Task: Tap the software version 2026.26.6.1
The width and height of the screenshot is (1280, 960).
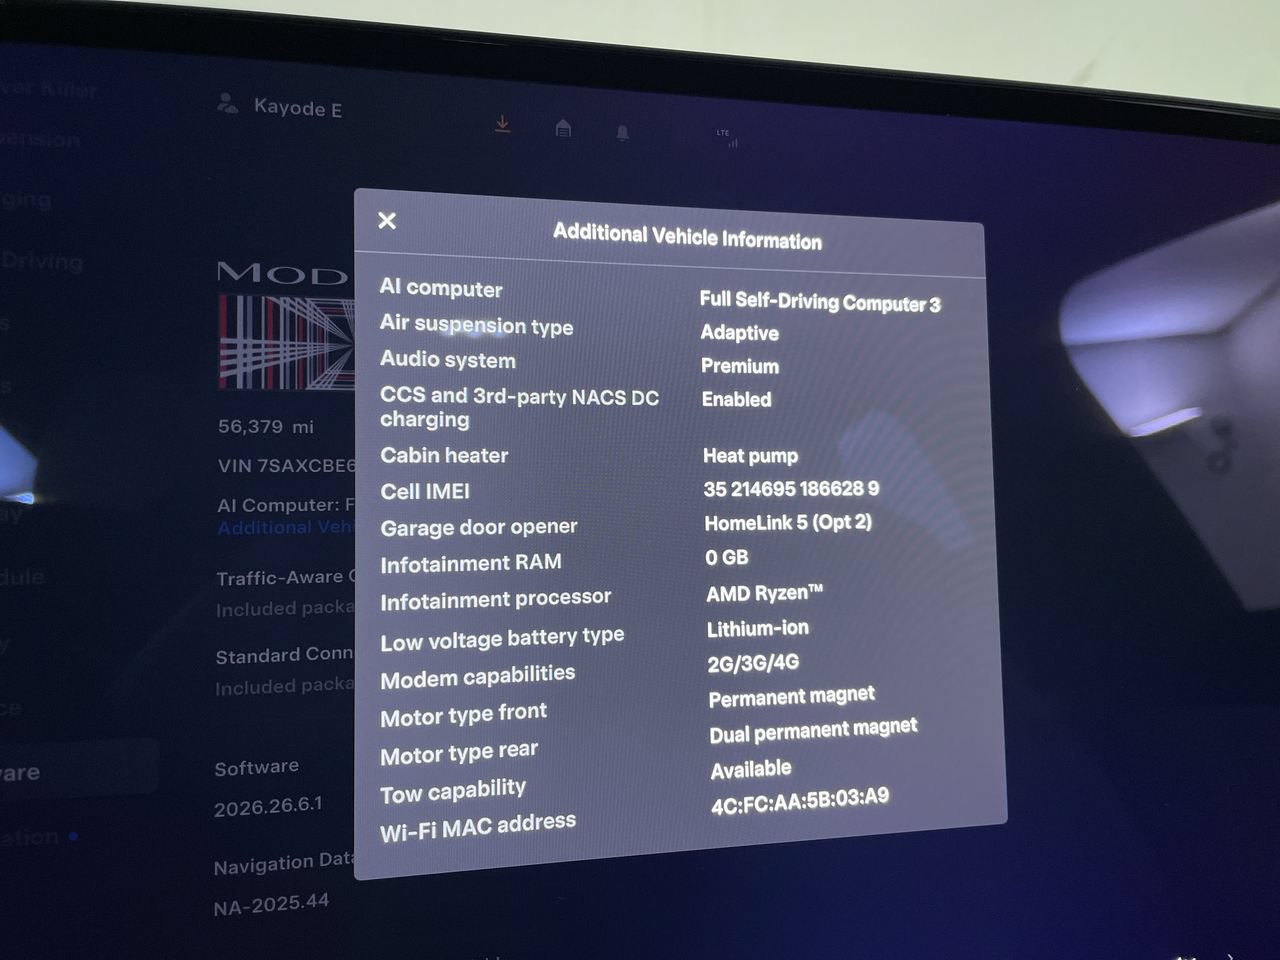Action: (x=268, y=806)
